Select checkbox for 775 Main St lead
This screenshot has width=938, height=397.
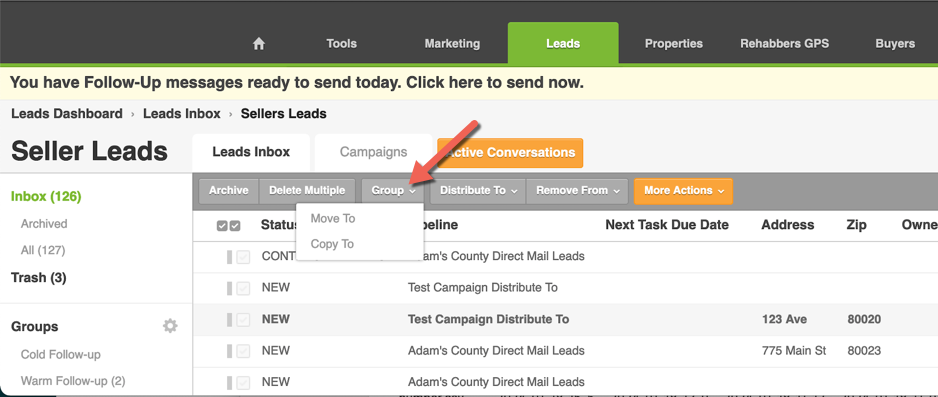pyautogui.click(x=243, y=351)
